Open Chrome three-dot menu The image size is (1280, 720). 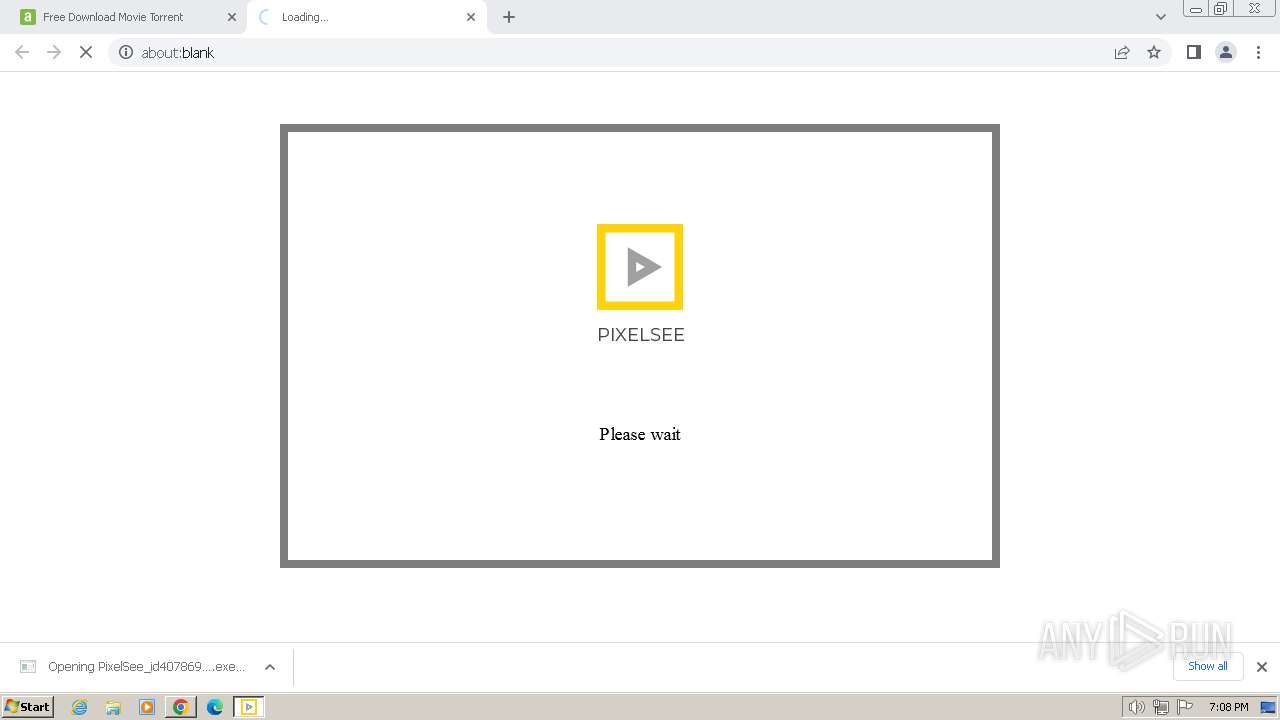tap(1258, 52)
